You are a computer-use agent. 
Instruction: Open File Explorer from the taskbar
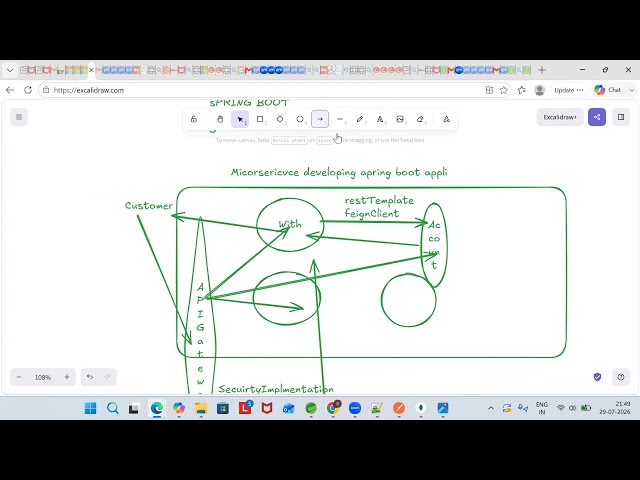[201, 408]
